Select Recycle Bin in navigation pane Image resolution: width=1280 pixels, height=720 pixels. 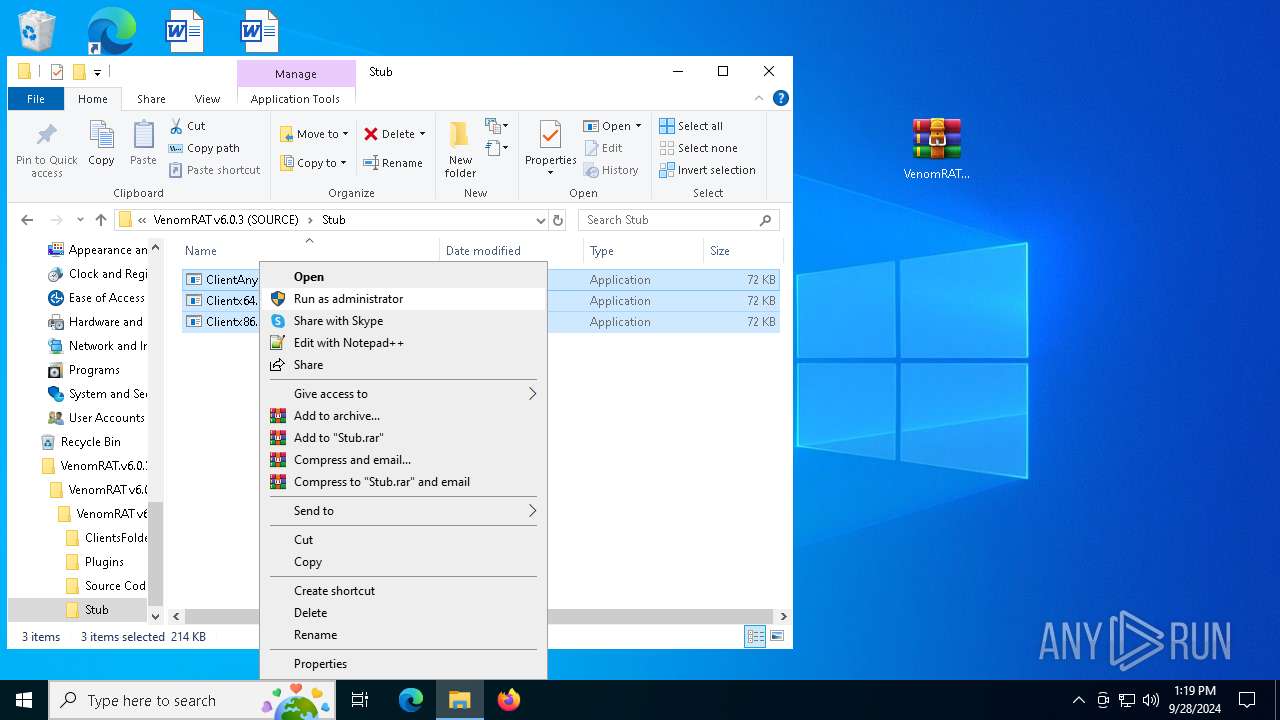point(90,442)
